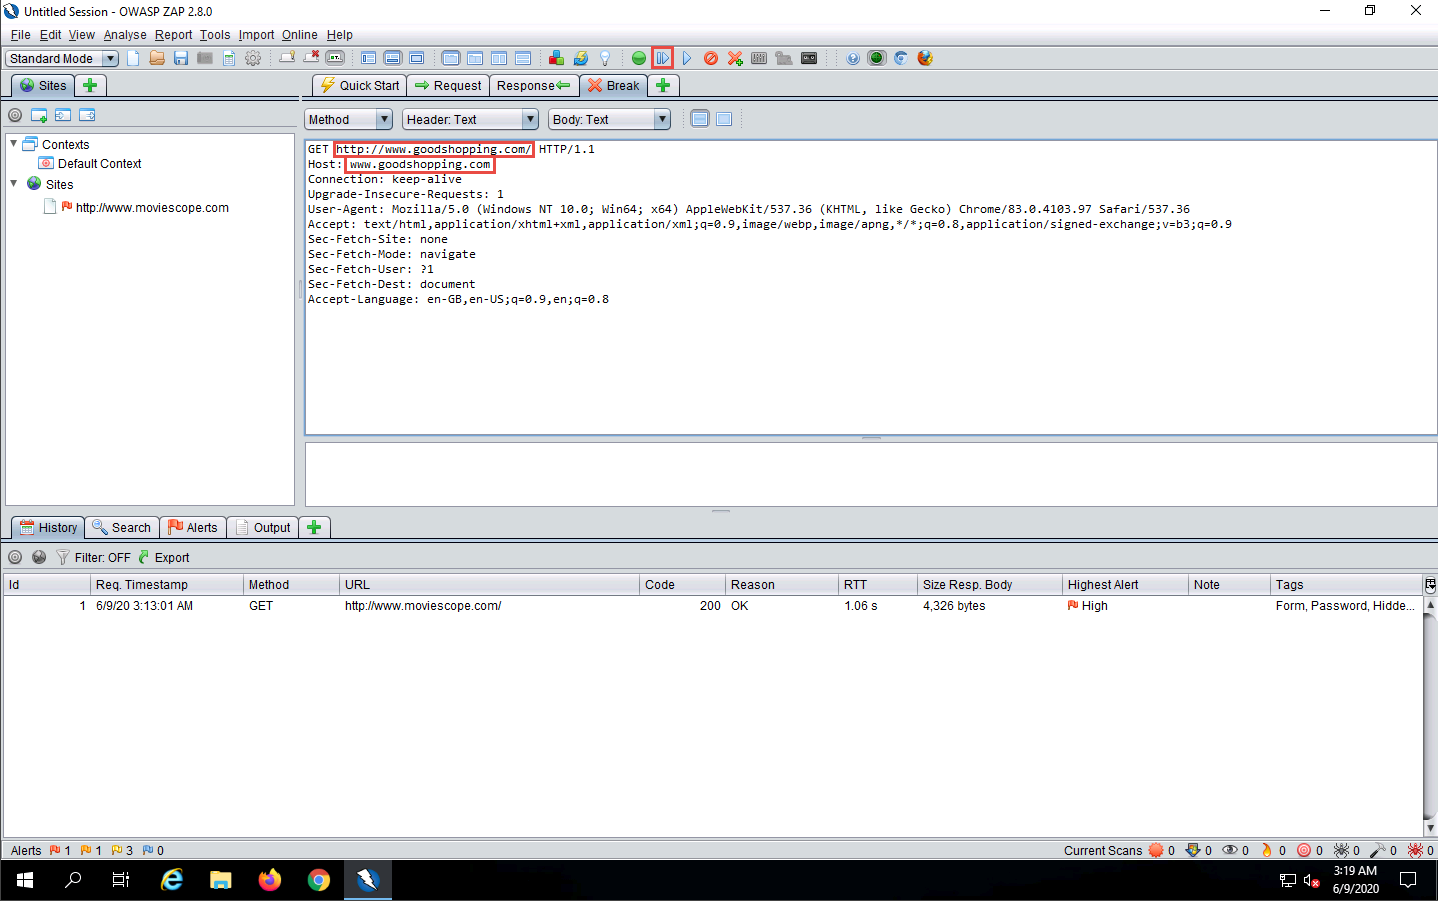Sort History by URL column header
Viewport: 1438px width, 901px height.
click(489, 585)
